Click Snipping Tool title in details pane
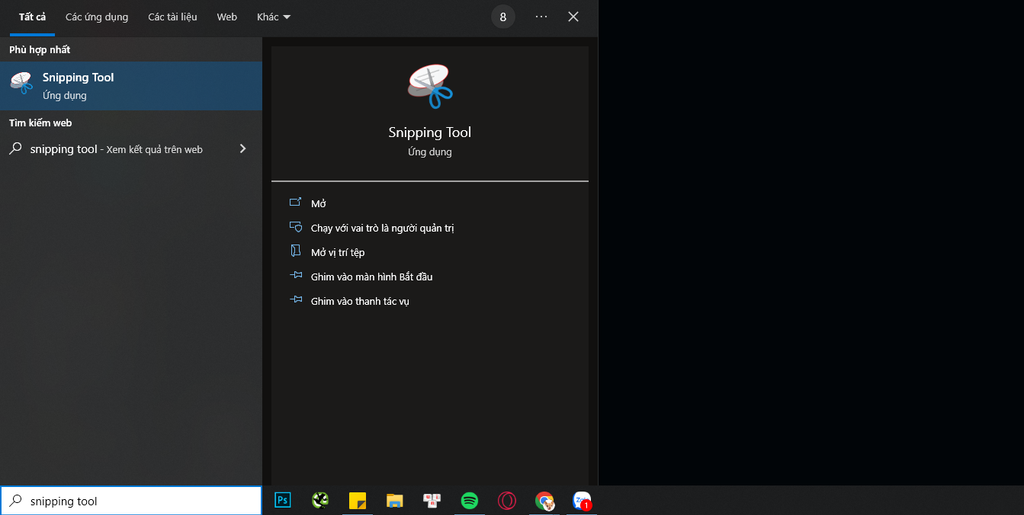1024x515 pixels. pyautogui.click(x=430, y=132)
